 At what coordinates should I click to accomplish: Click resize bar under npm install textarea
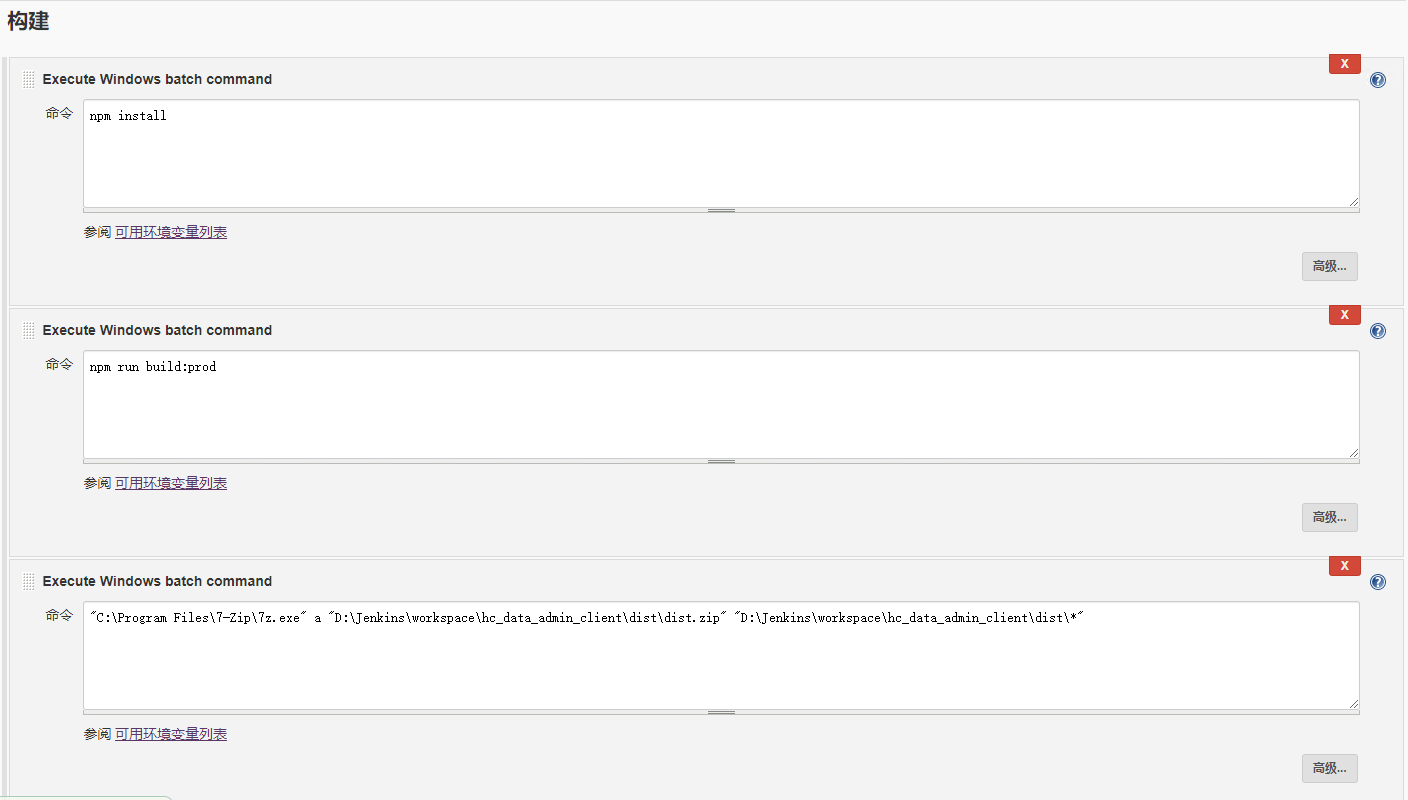(721, 211)
